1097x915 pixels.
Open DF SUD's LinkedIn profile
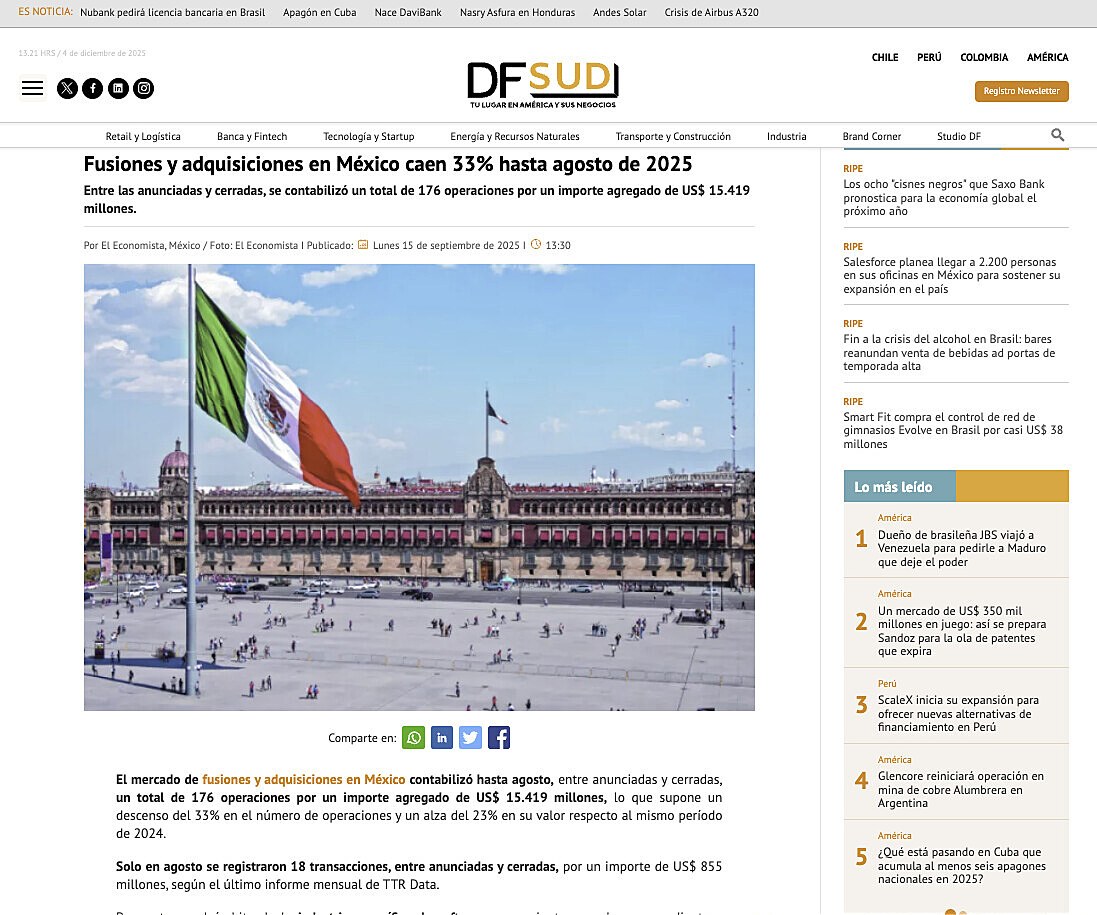[118, 88]
